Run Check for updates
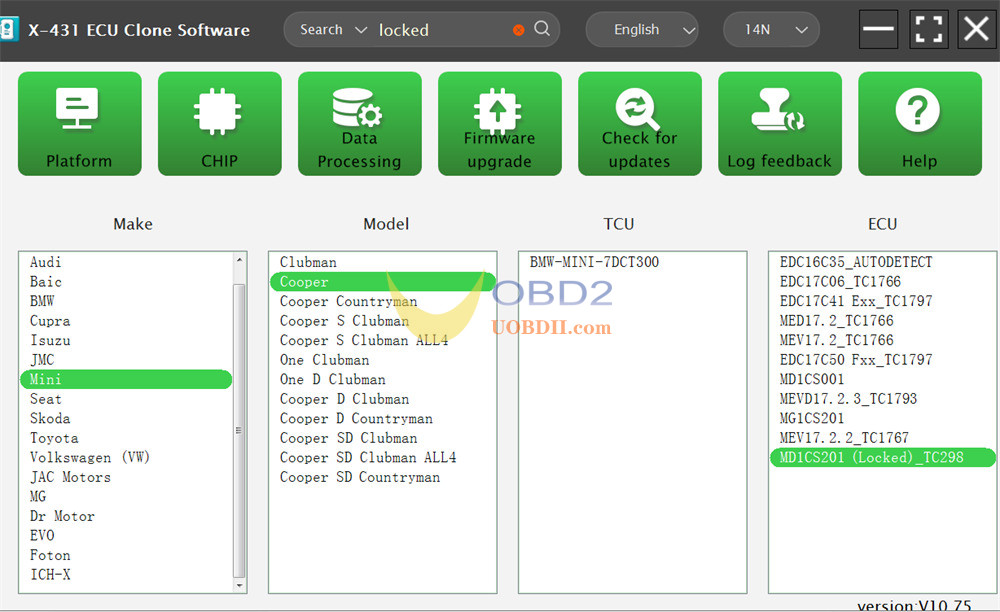This screenshot has width=1000, height=612. [640, 124]
